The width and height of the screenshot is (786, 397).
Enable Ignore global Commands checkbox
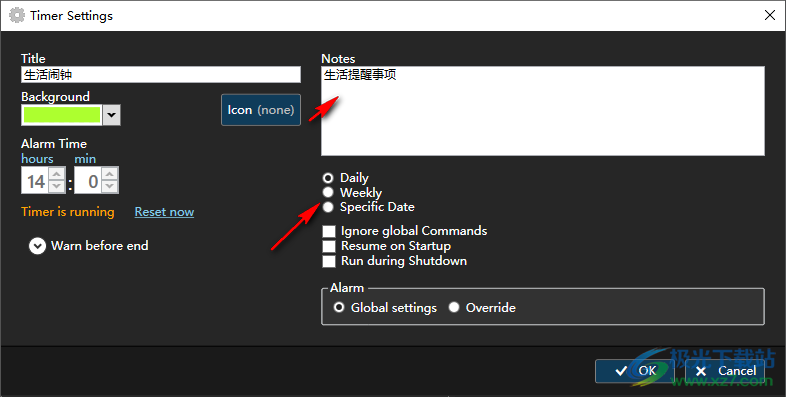point(329,231)
